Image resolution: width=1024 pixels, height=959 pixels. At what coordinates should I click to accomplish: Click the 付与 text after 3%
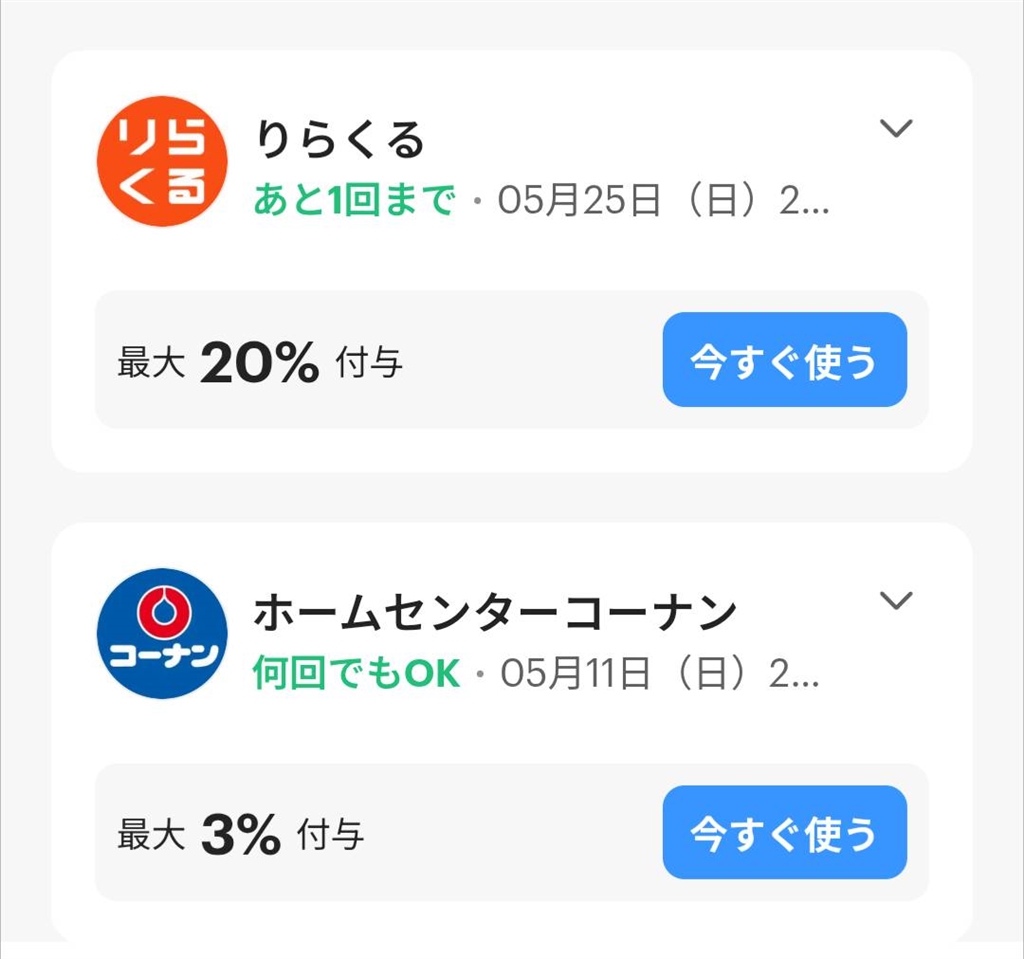coord(330,836)
